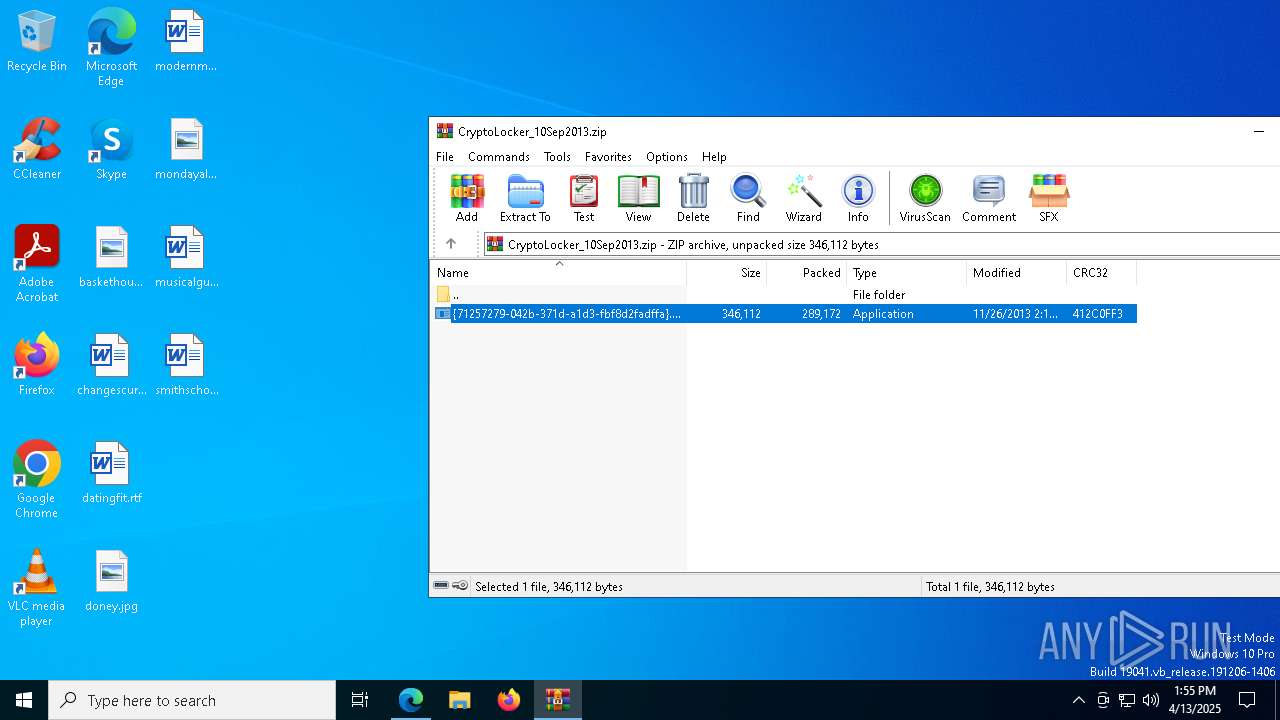Screen dimensions: 1280x720
Task: Open the Help menu
Action: pos(714,157)
